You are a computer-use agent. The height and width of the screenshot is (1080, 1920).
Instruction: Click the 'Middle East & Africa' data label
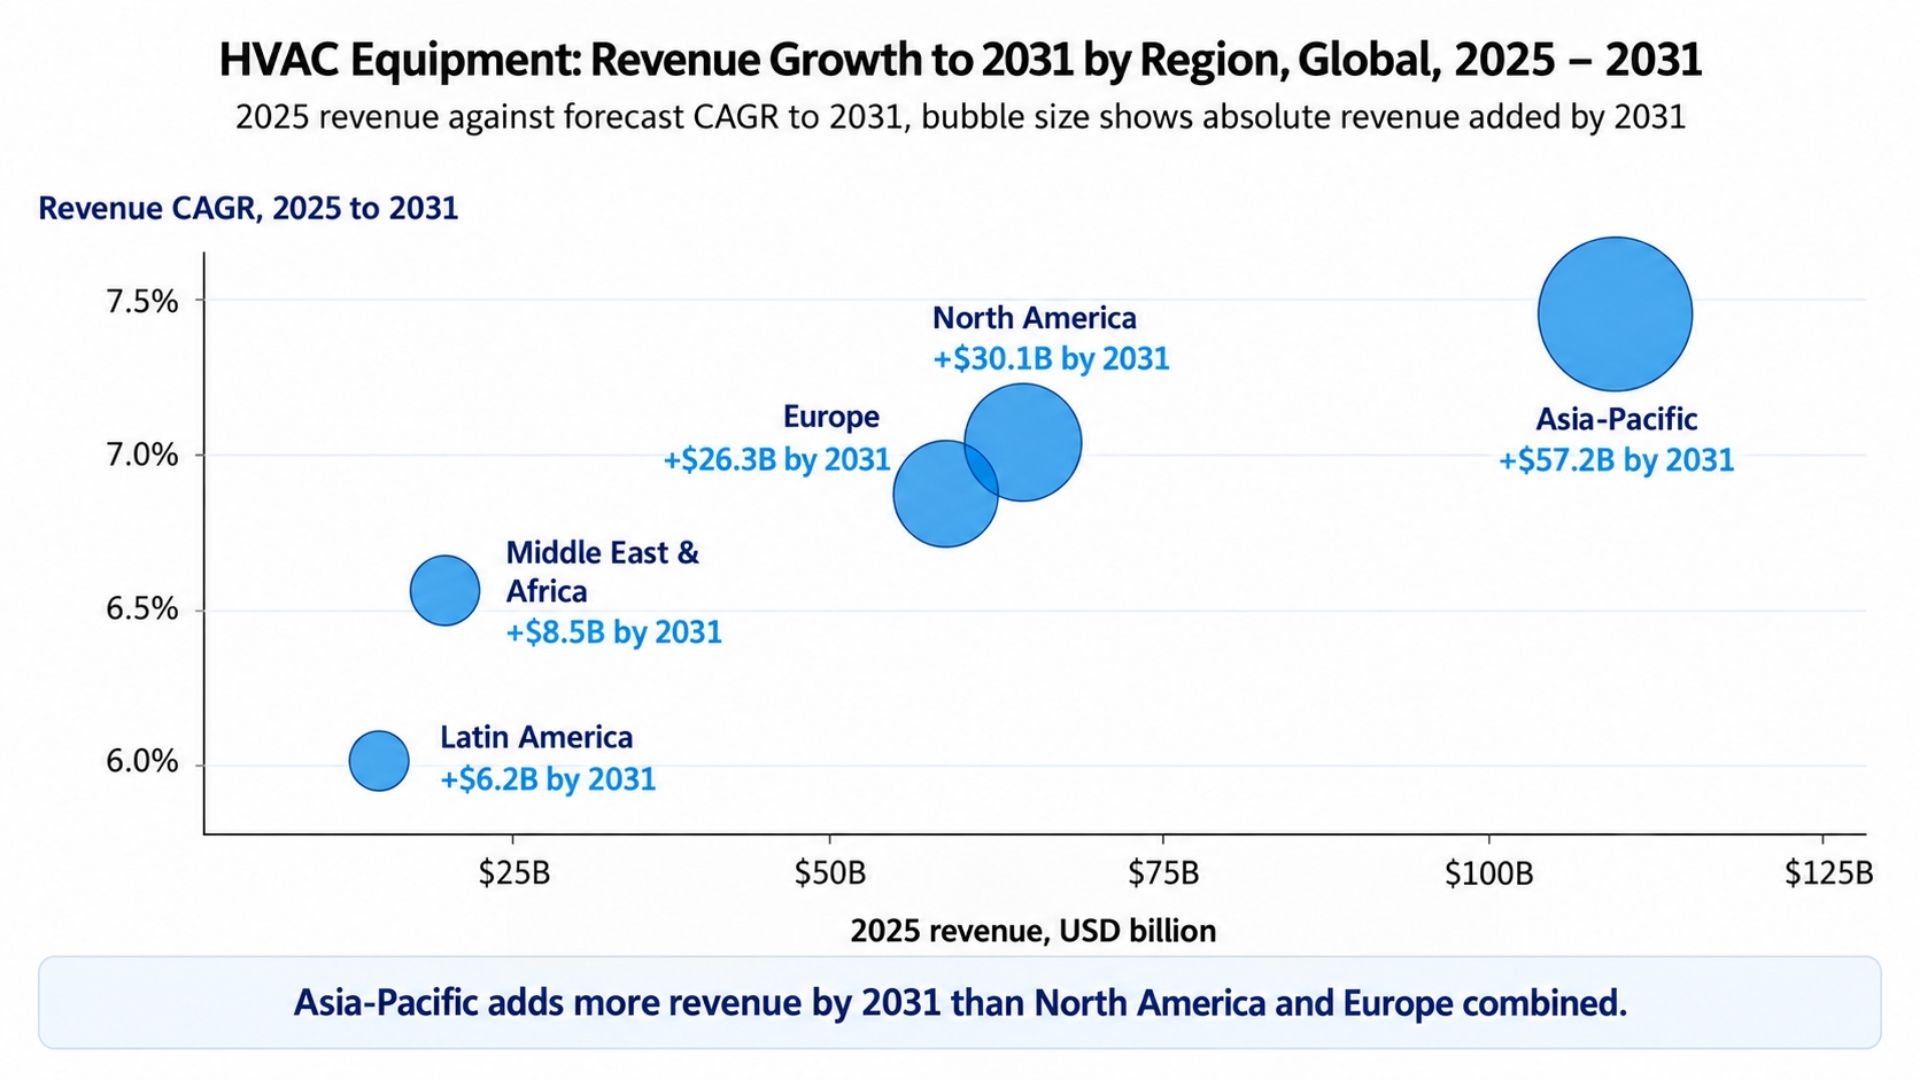pyautogui.click(x=602, y=572)
